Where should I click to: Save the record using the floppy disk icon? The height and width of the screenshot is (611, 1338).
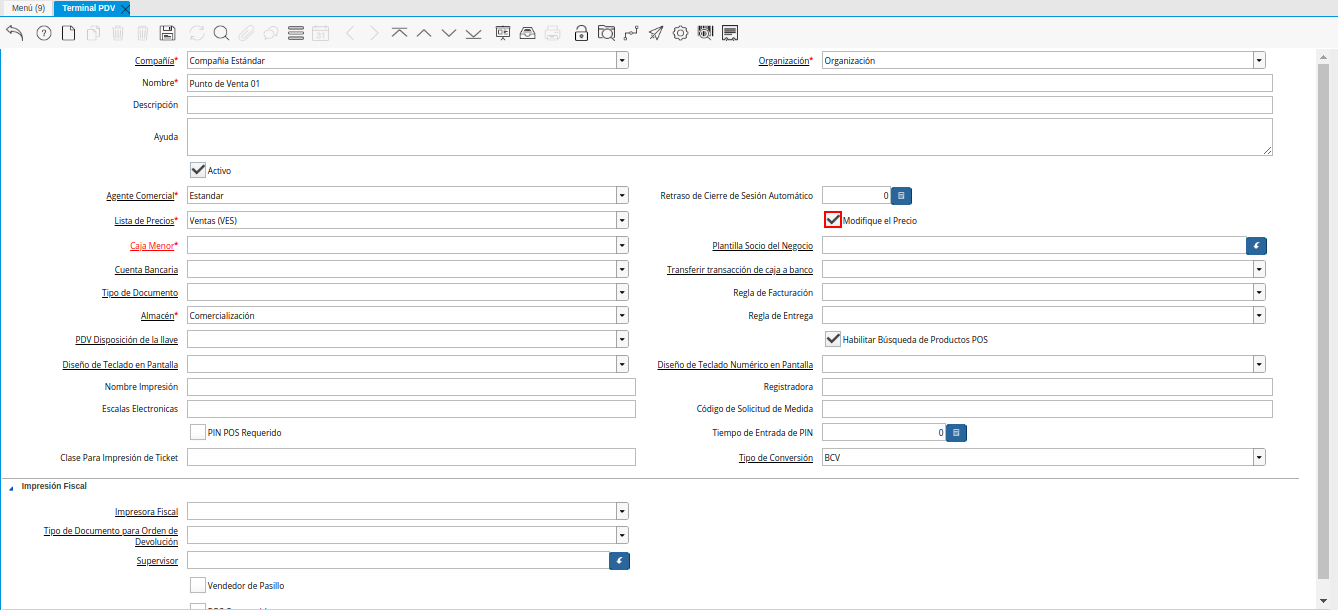168,33
